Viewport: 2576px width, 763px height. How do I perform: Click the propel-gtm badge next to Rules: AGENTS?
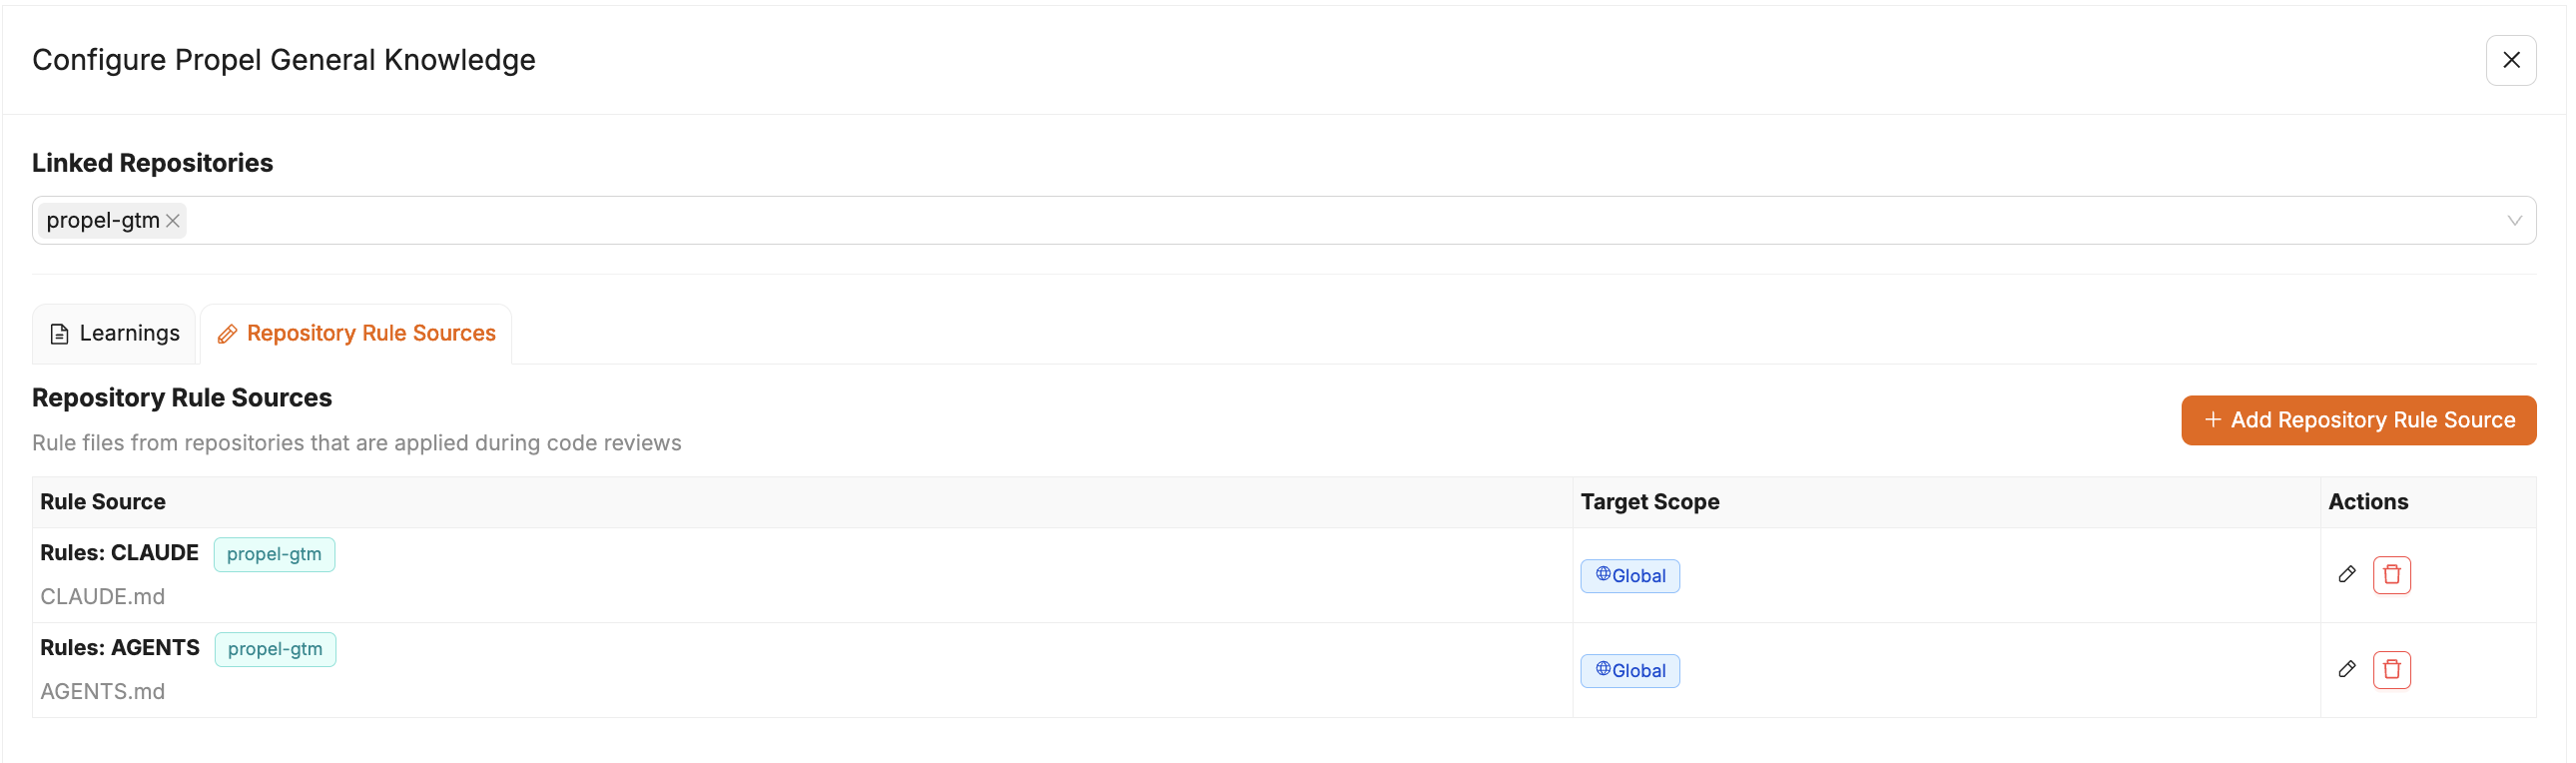[x=274, y=648]
